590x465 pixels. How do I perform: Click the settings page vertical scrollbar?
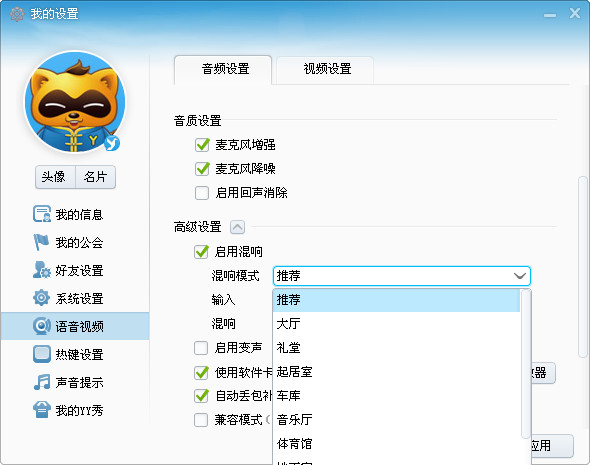582,266
